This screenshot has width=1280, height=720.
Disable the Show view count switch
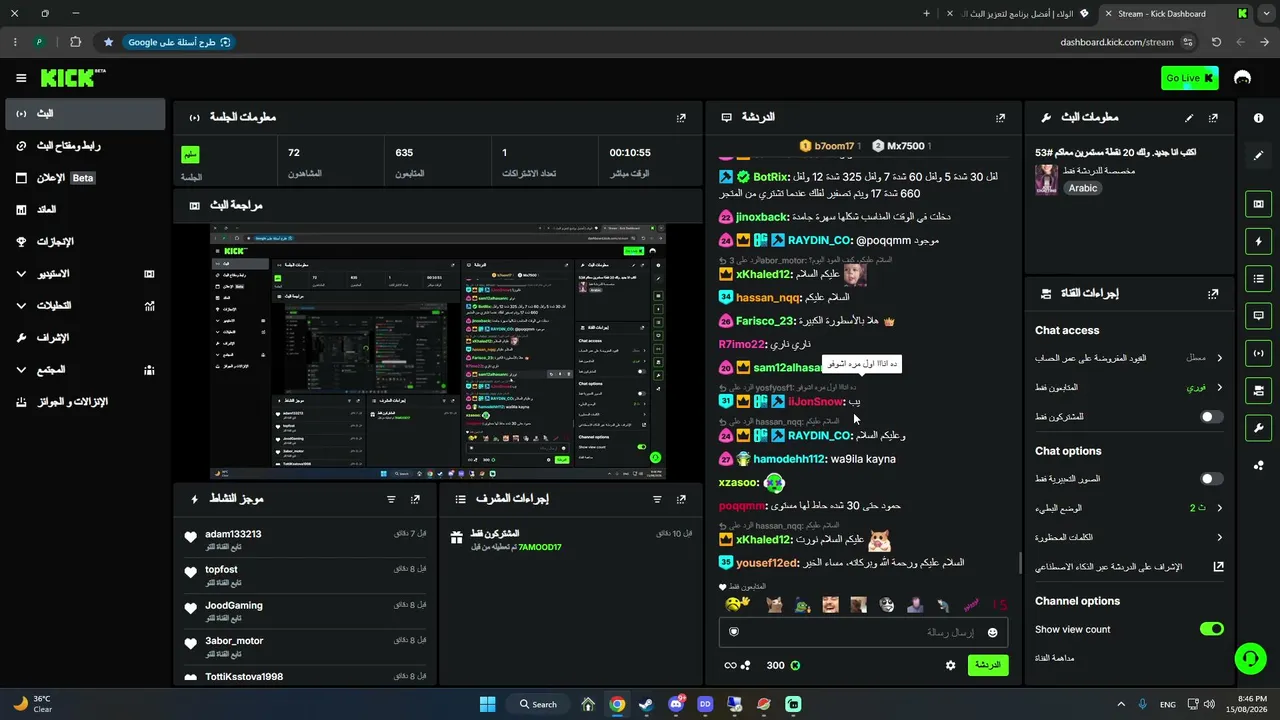(1211, 629)
